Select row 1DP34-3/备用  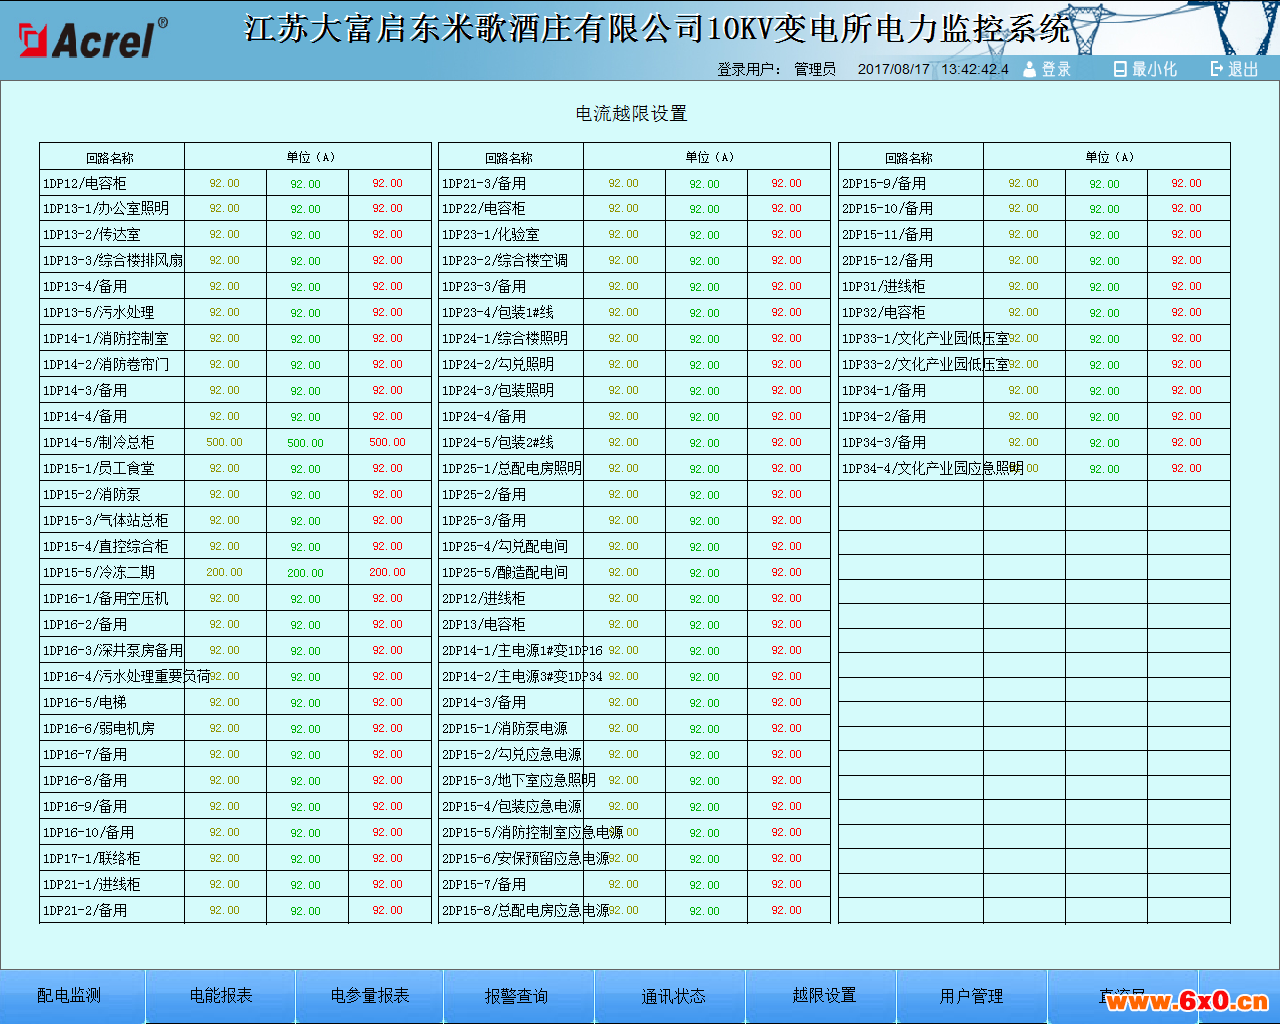[x=1034, y=443]
